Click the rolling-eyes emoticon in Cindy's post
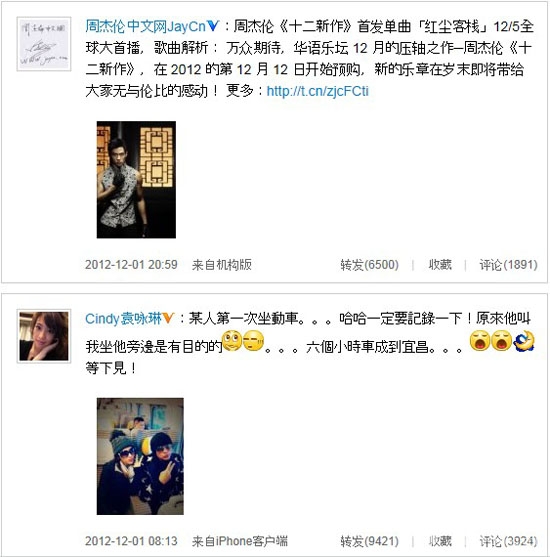Viewport: 550px width, 557px height. (x=232, y=341)
